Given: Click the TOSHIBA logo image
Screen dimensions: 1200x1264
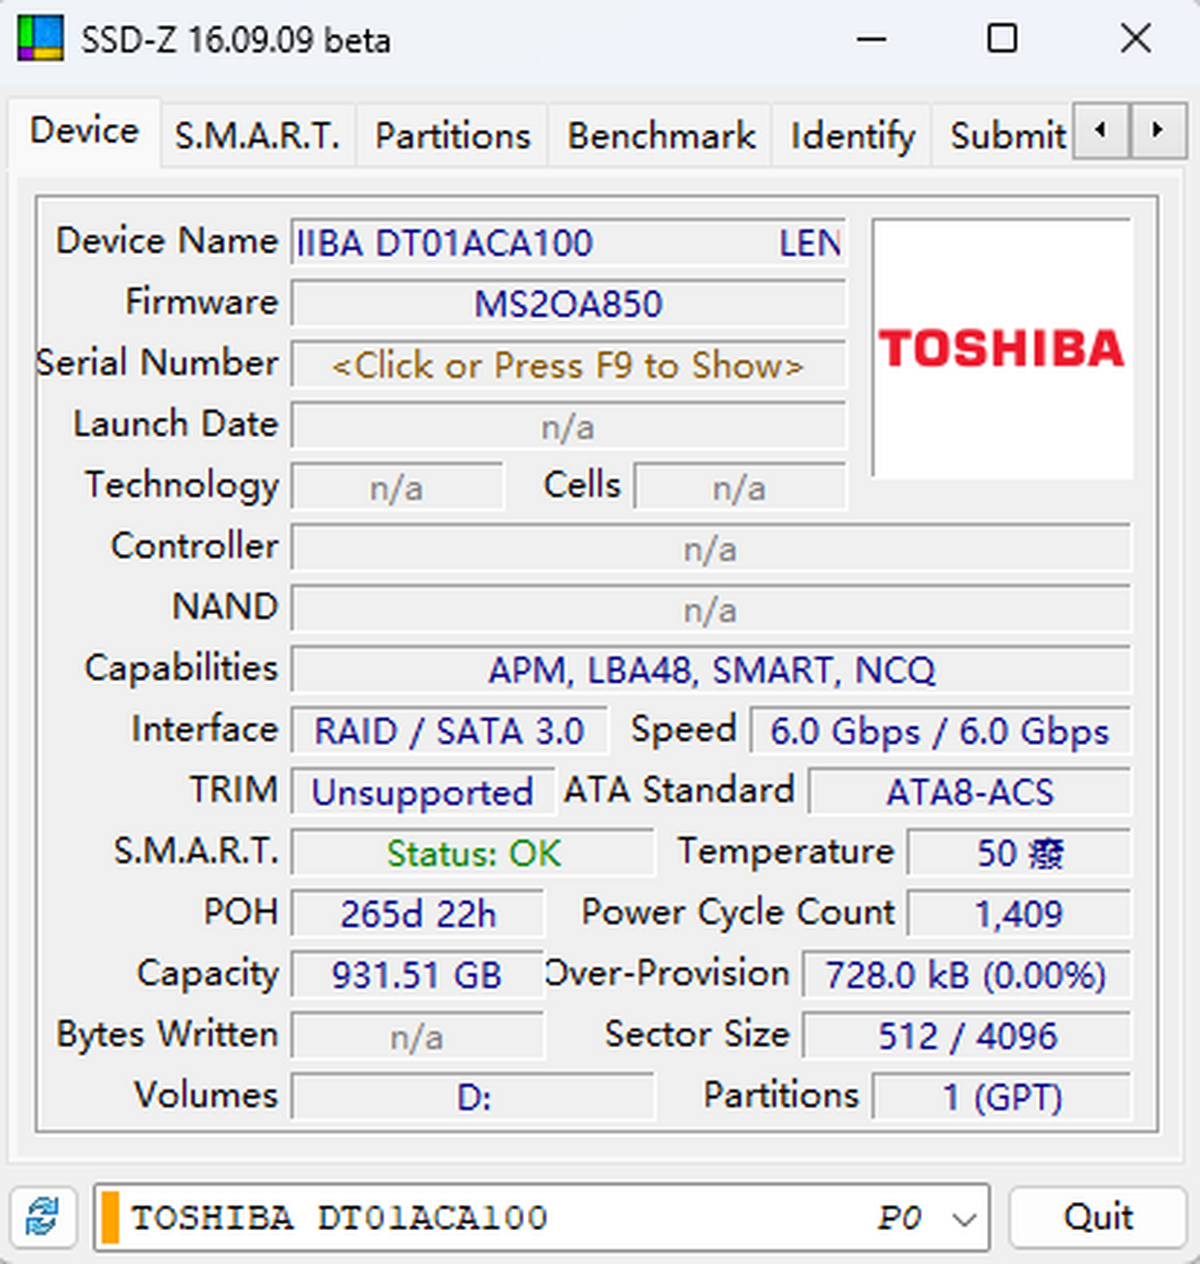Looking at the screenshot, I should coord(1003,348).
